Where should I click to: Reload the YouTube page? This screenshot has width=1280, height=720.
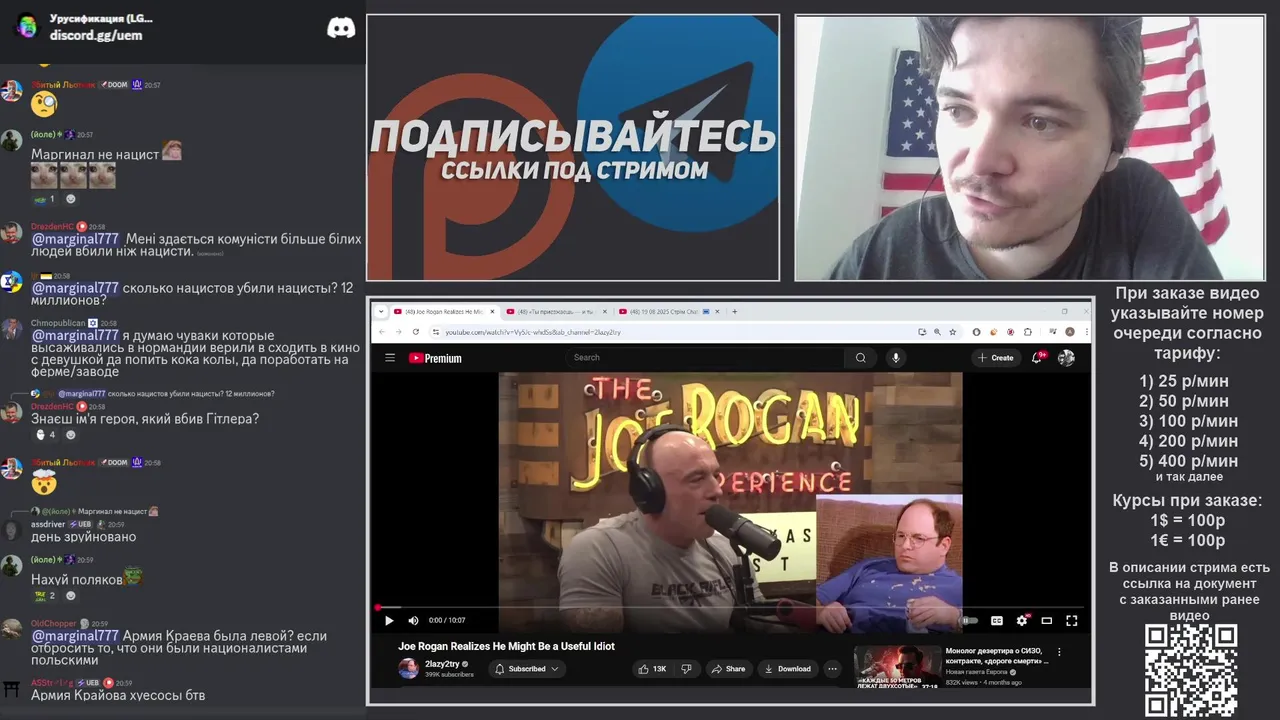point(416,332)
